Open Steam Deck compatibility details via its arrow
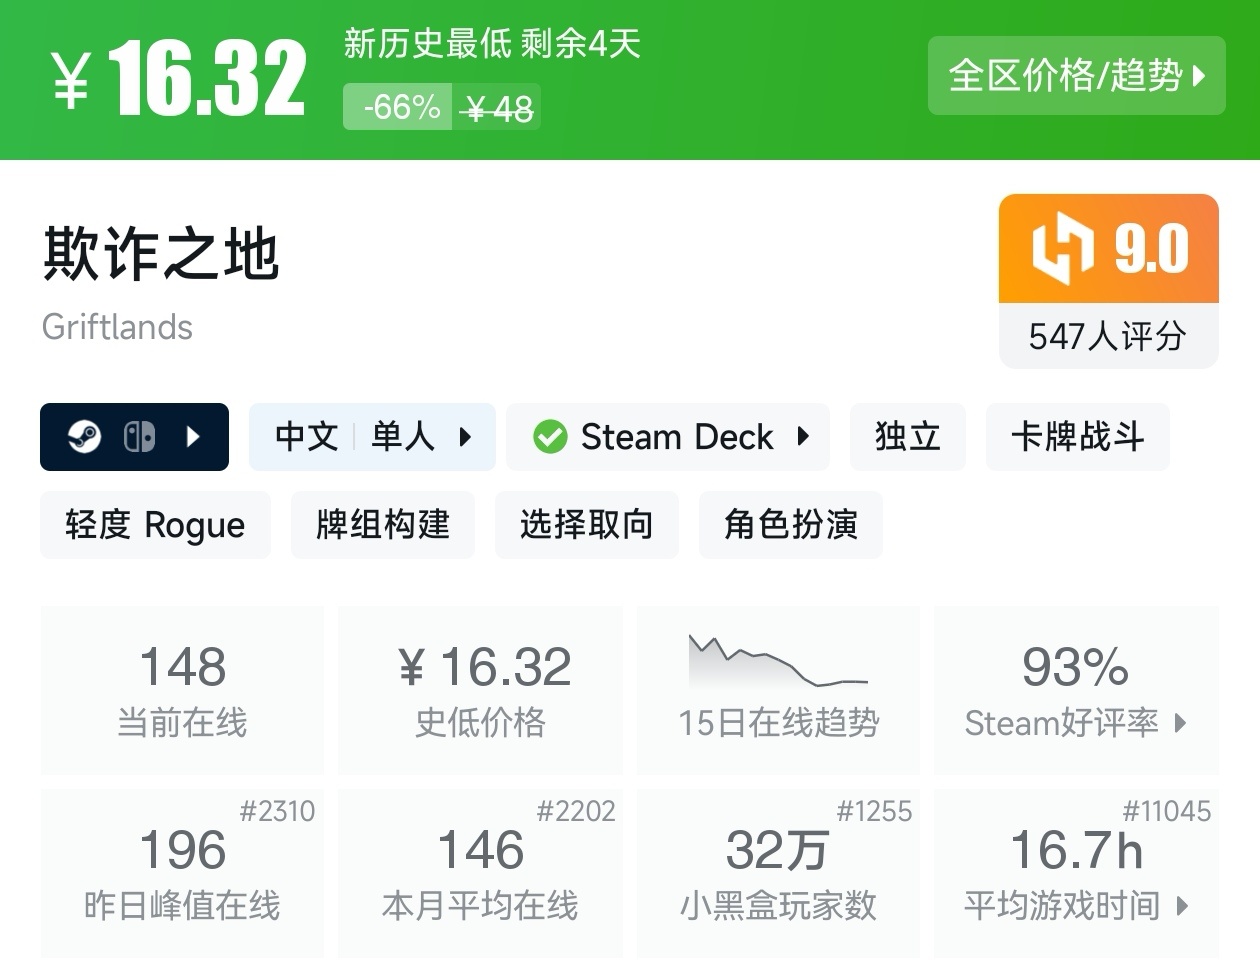The image size is (1260, 969). tap(805, 436)
